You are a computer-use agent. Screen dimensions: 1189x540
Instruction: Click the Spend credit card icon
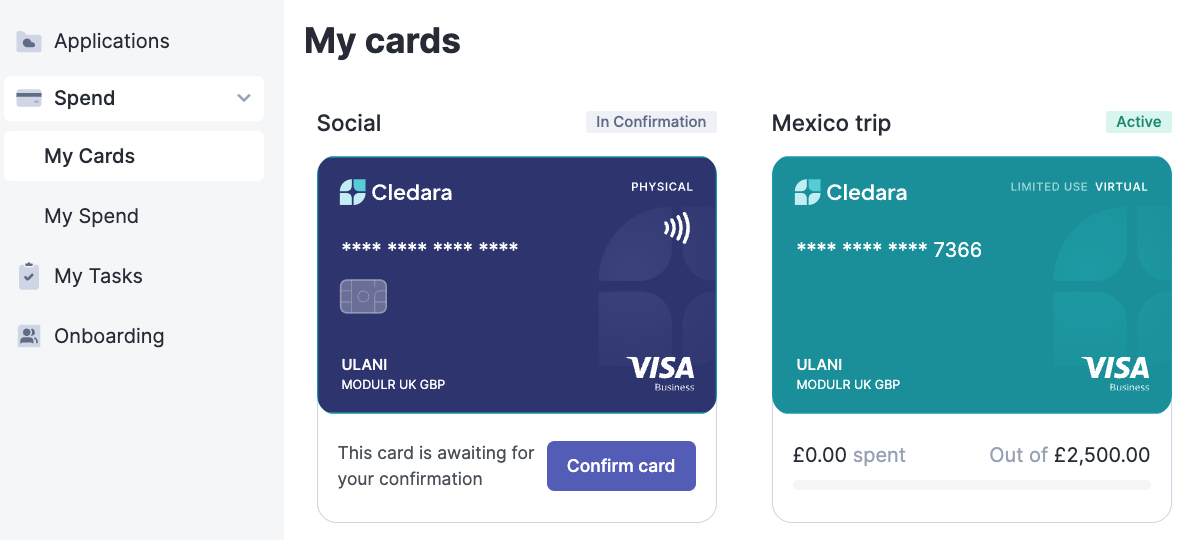29,98
